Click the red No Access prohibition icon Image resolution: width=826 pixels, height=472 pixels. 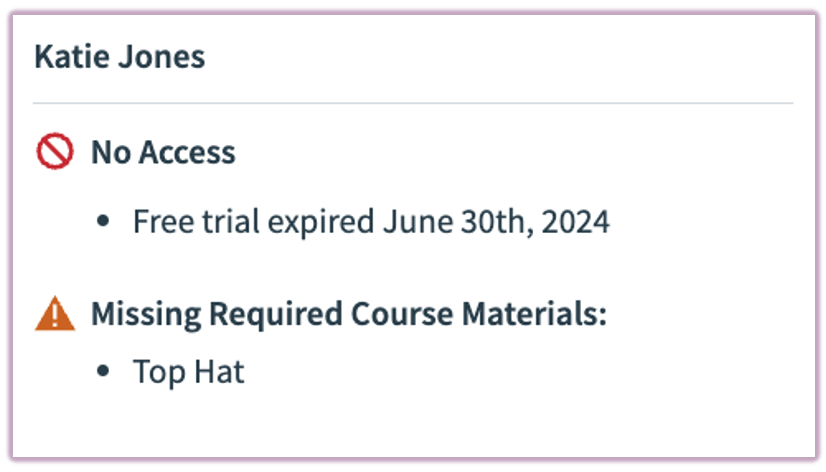point(55,153)
